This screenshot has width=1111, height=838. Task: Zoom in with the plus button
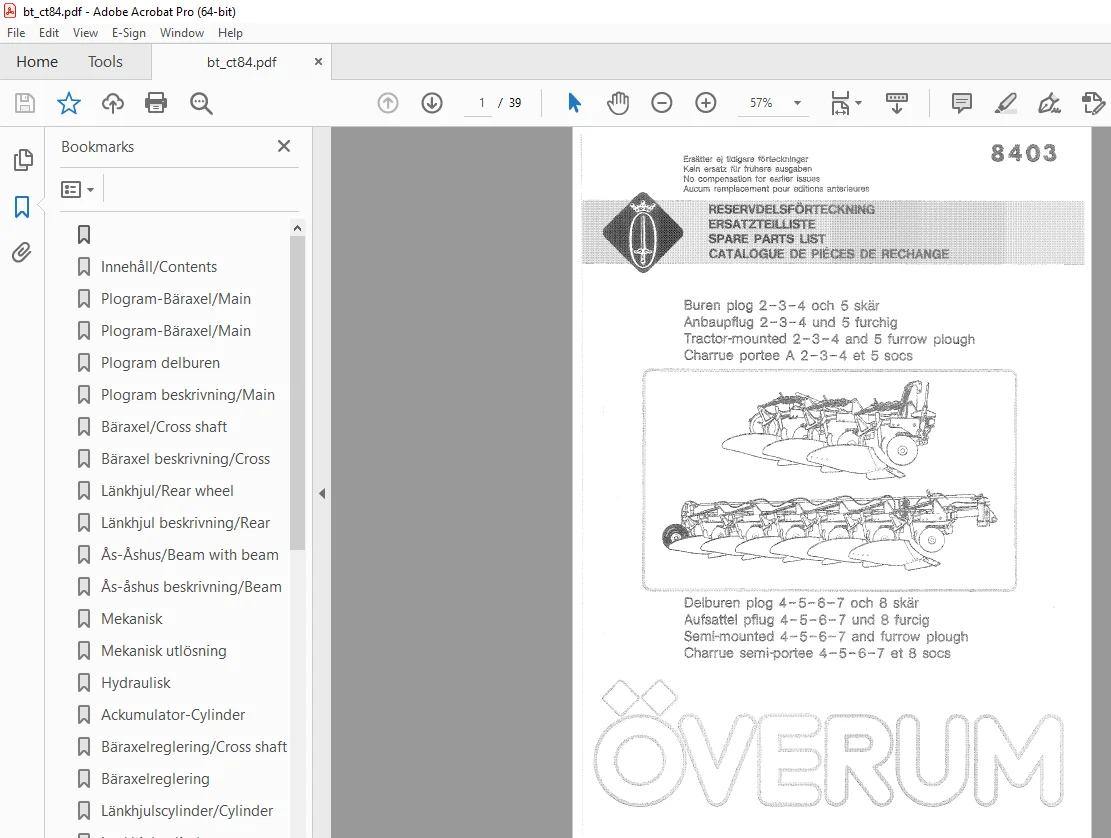pyautogui.click(x=706, y=103)
